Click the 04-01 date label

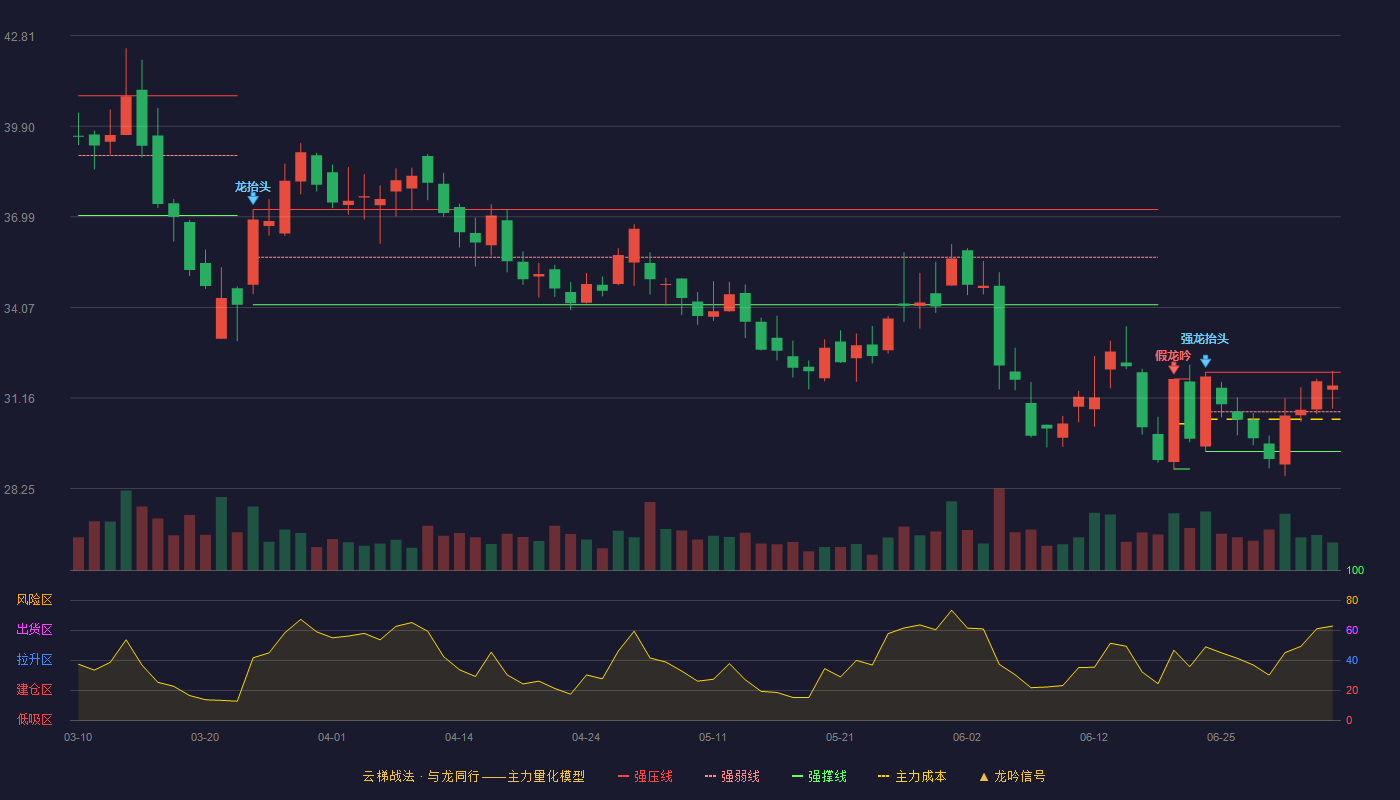click(x=332, y=737)
